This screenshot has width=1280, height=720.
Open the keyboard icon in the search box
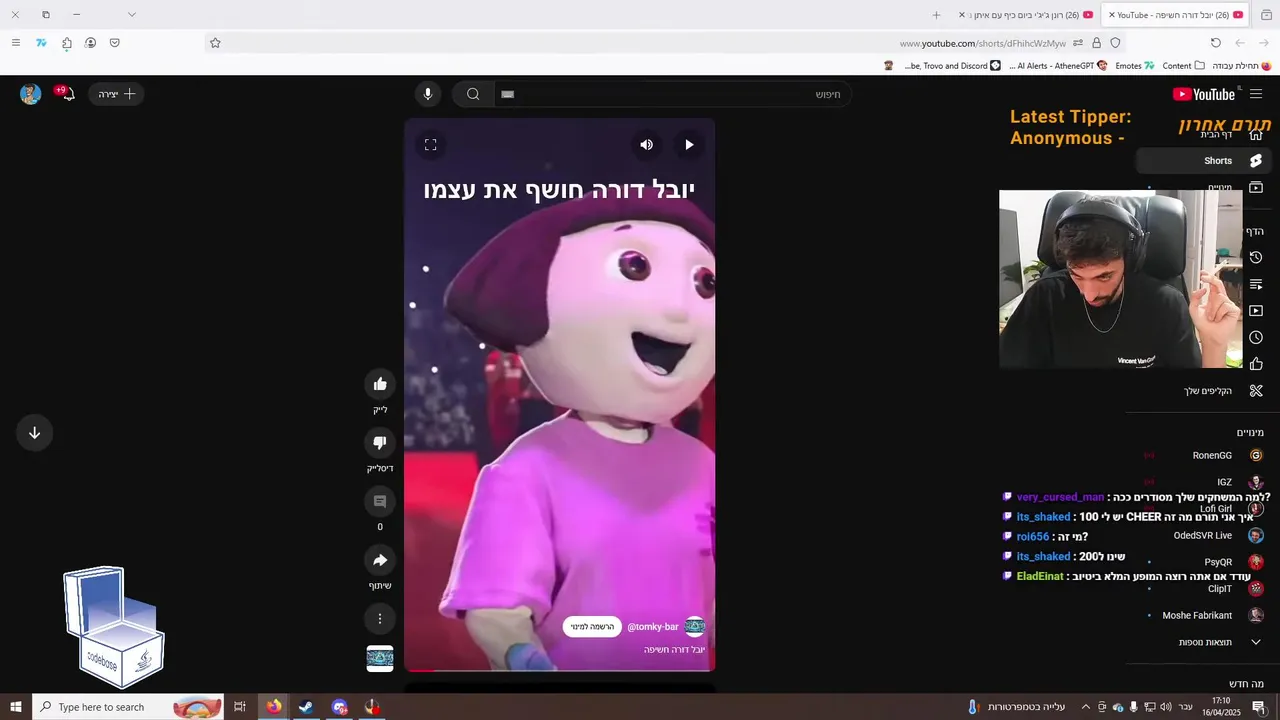click(507, 94)
